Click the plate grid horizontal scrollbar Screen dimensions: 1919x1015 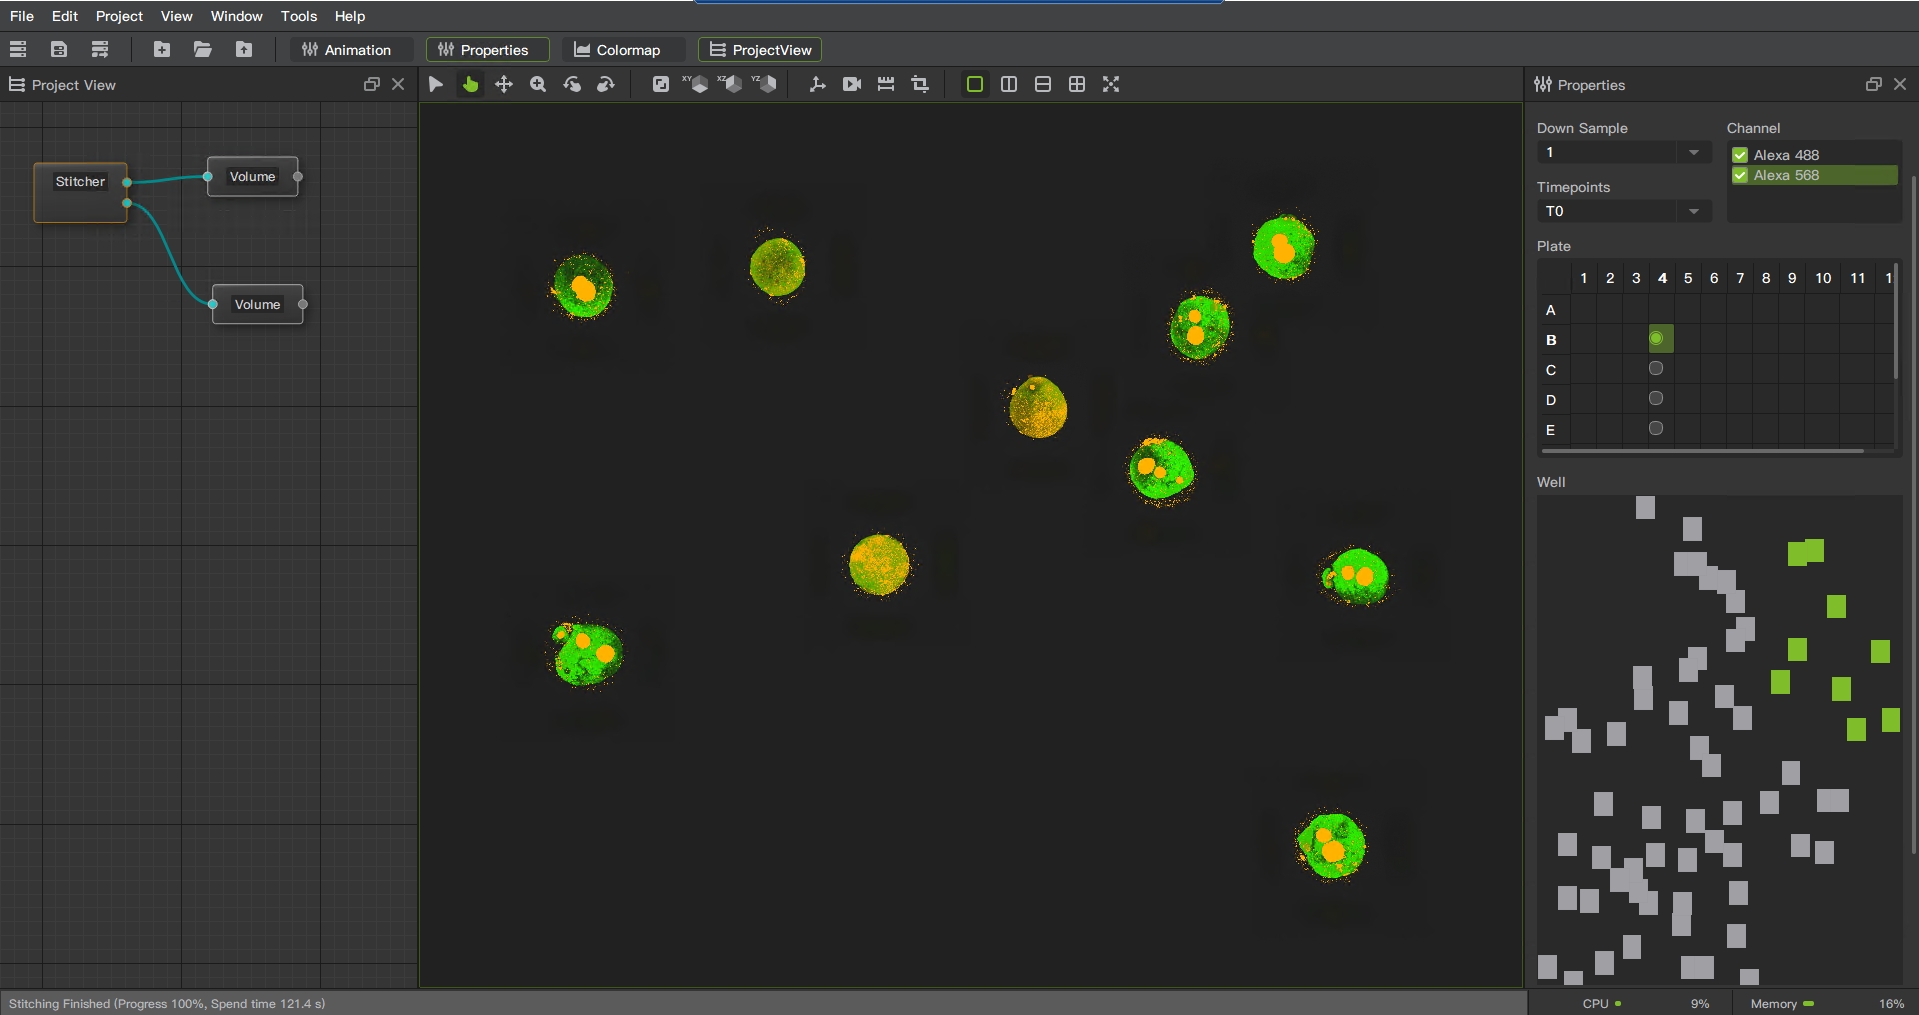click(x=1703, y=451)
